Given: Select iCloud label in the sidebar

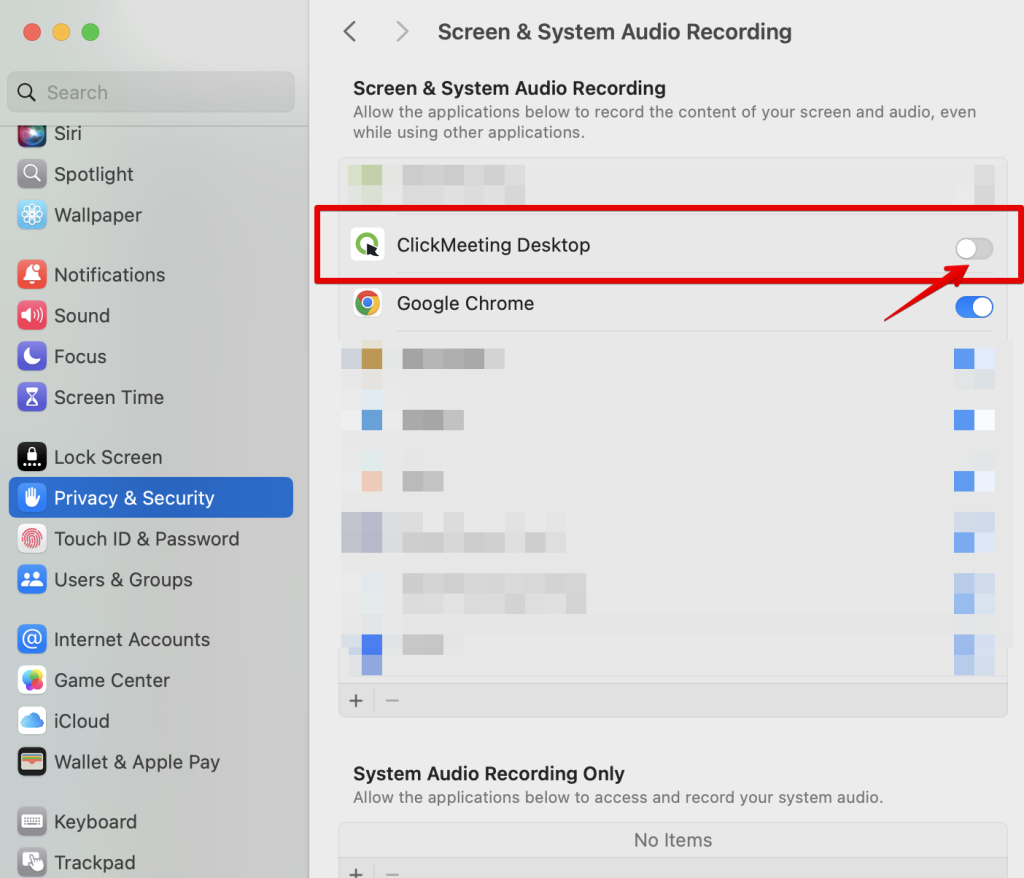Looking at the screenshot, I should coord(82,721).
